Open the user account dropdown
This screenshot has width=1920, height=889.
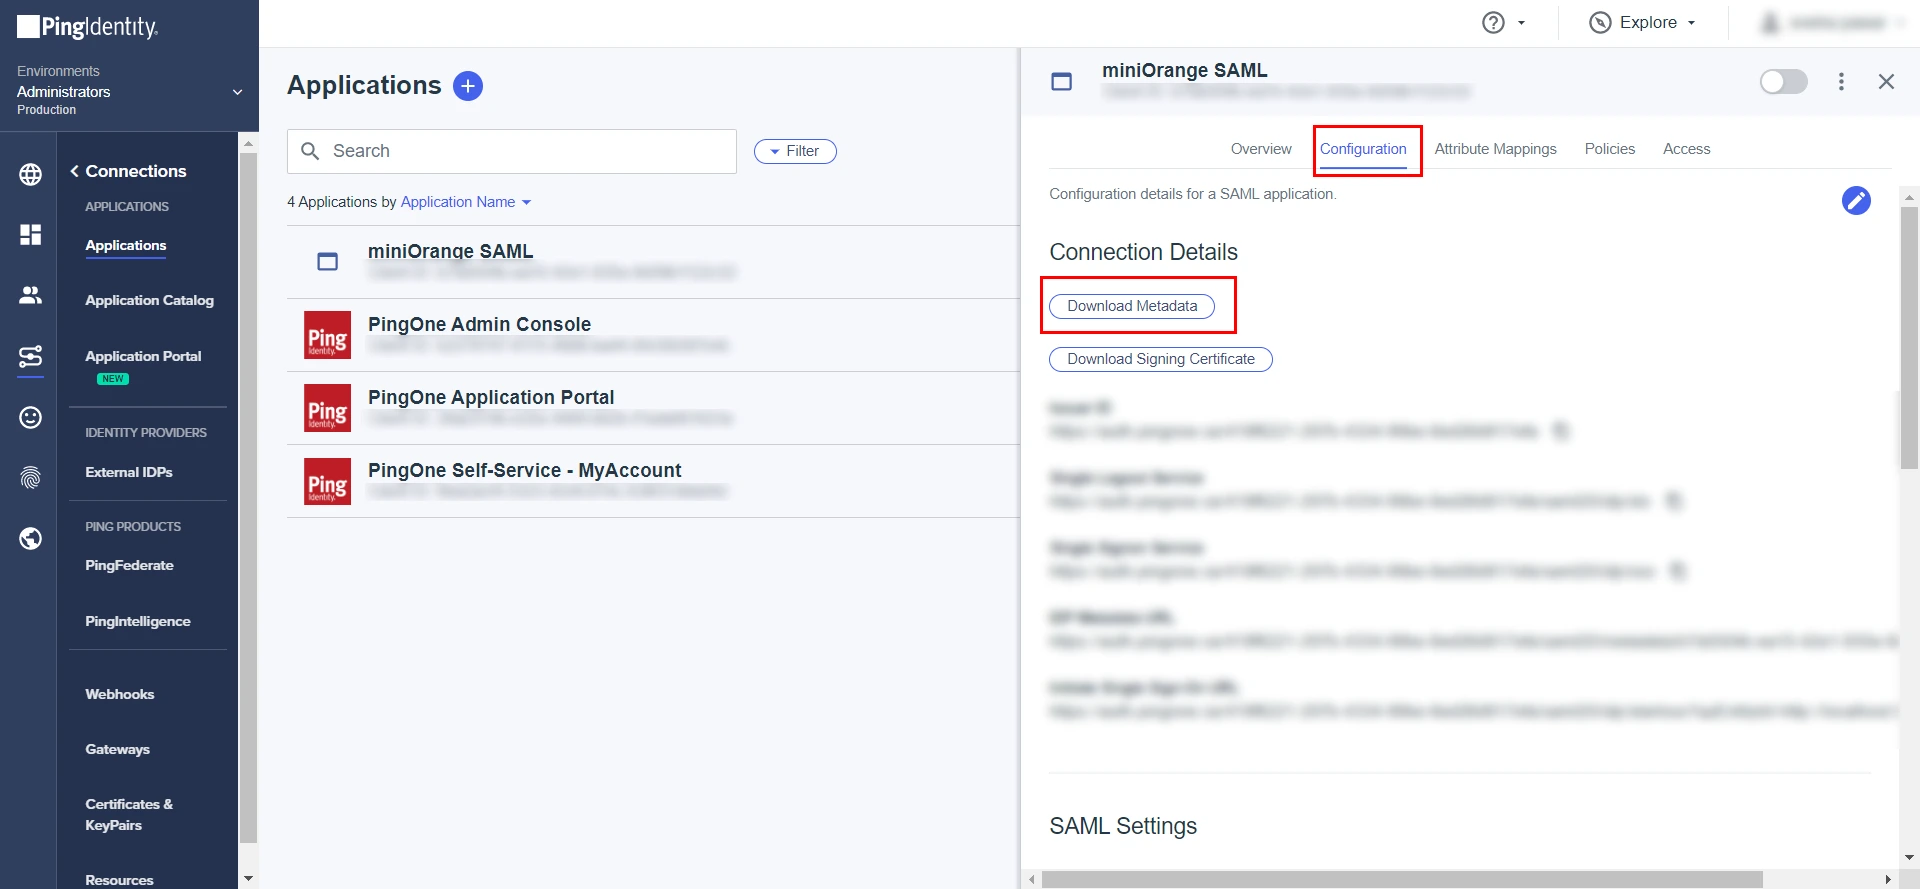[1835, 23]
